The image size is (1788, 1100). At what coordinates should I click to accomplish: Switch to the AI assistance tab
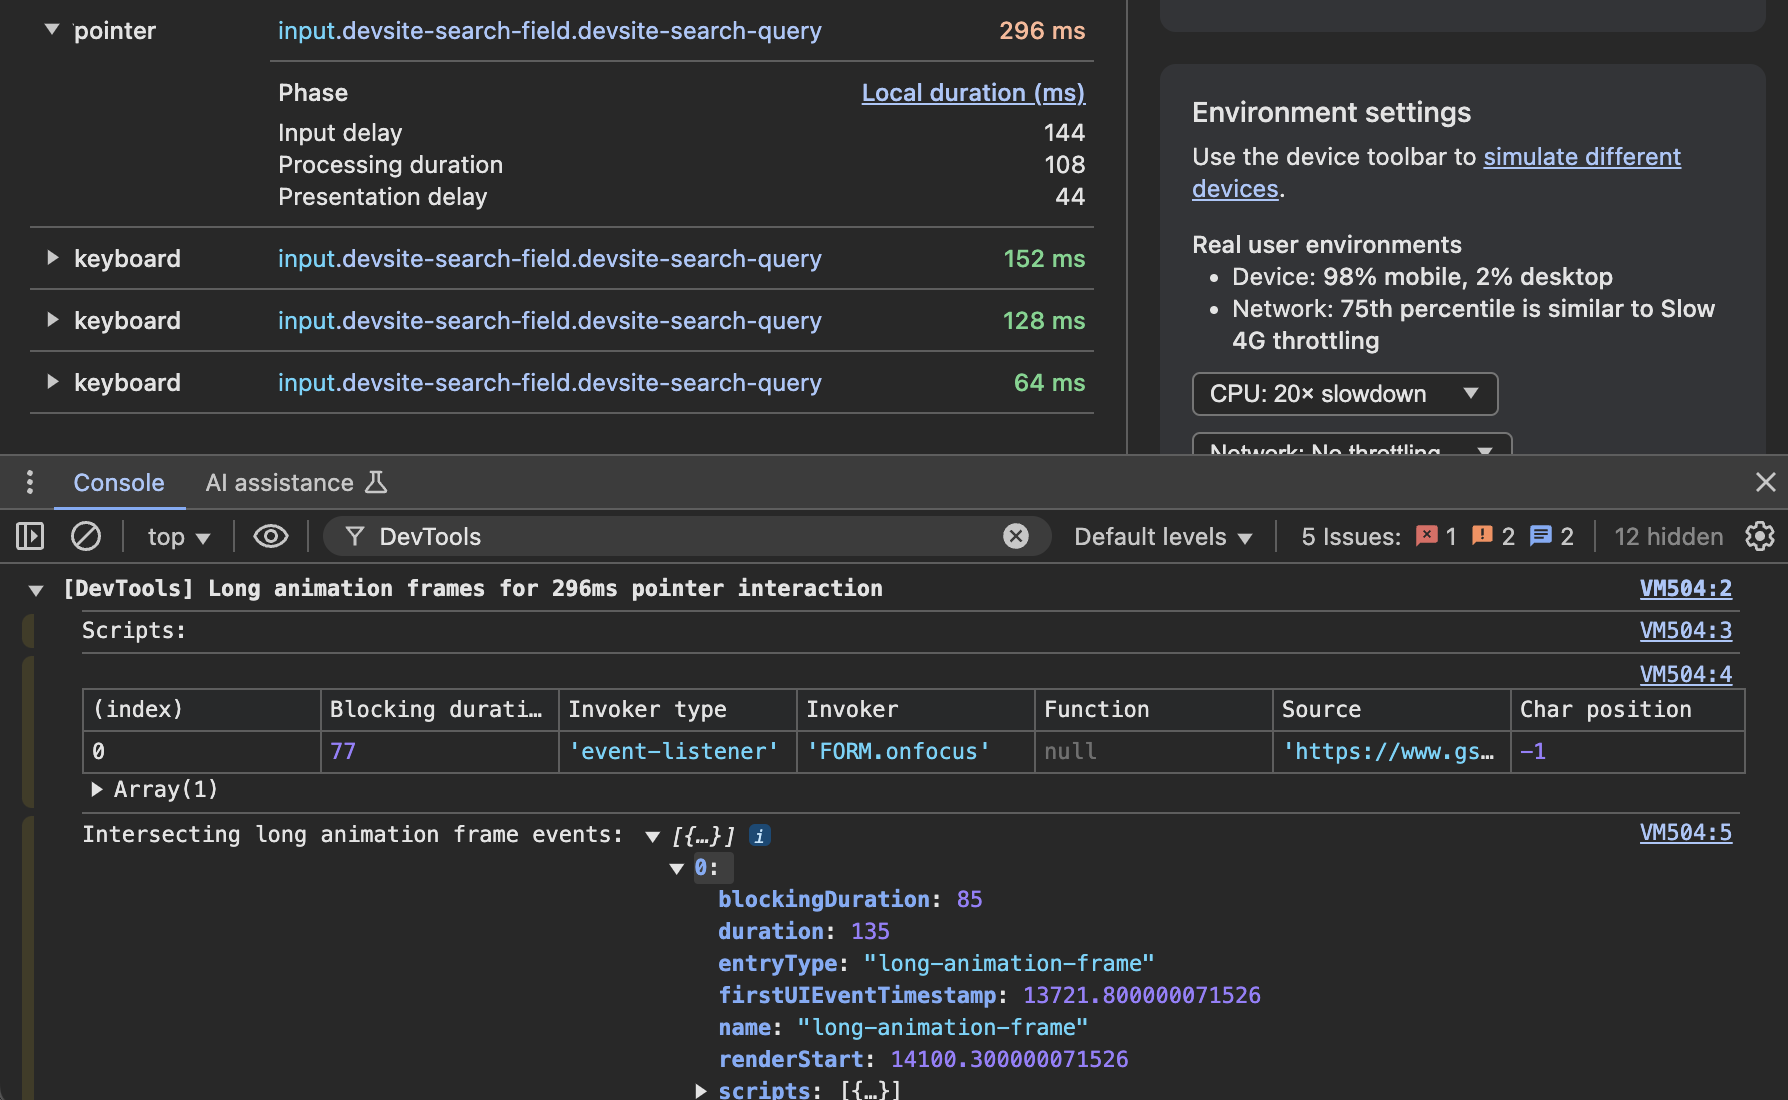point(296,483)
